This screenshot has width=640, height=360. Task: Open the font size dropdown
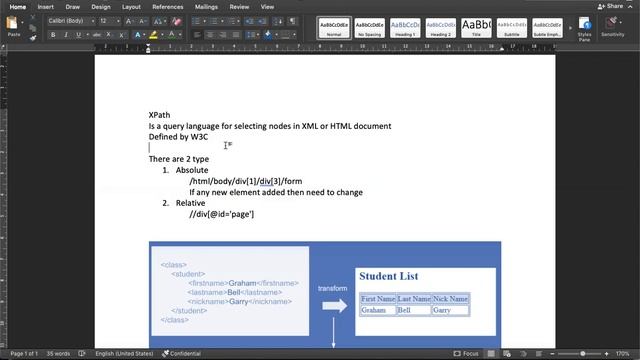point(118,21)
